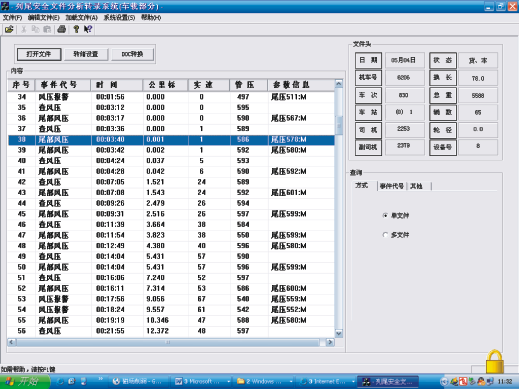Switch to the 2 Windows taskbar group
This screenshot has height=389, width=519.
(x=265, y=381)
